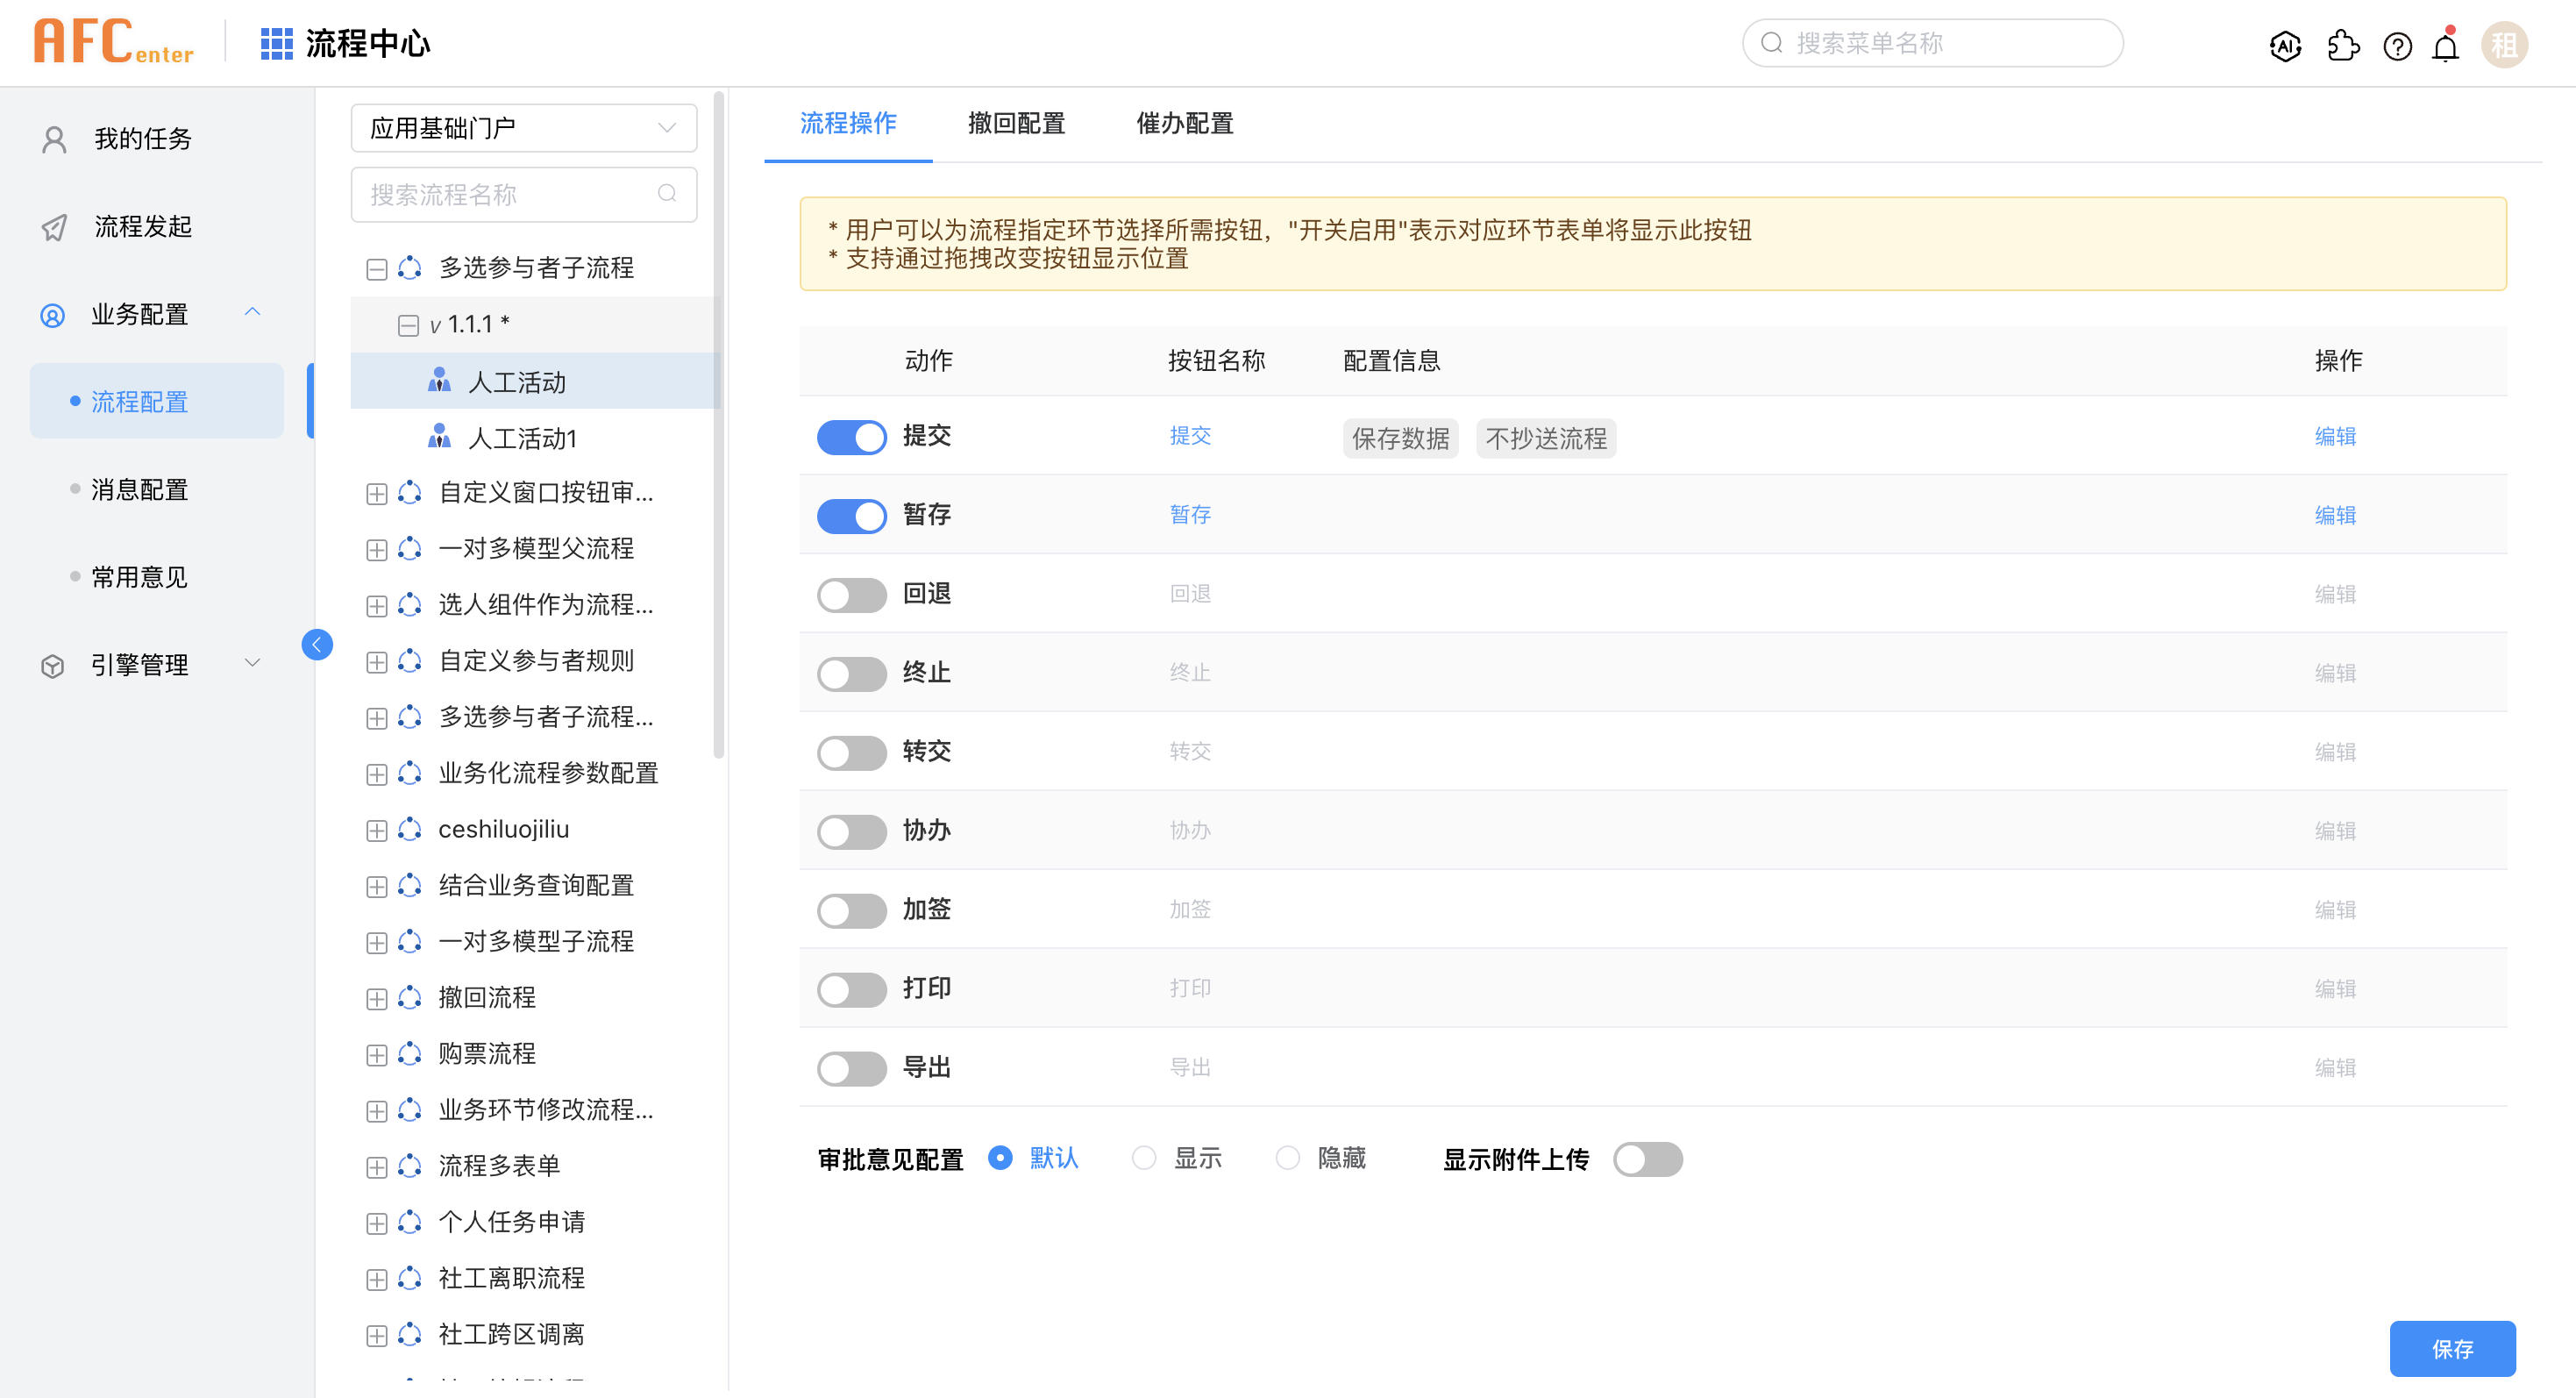Open the help question-mark icon

[2397, 45]
